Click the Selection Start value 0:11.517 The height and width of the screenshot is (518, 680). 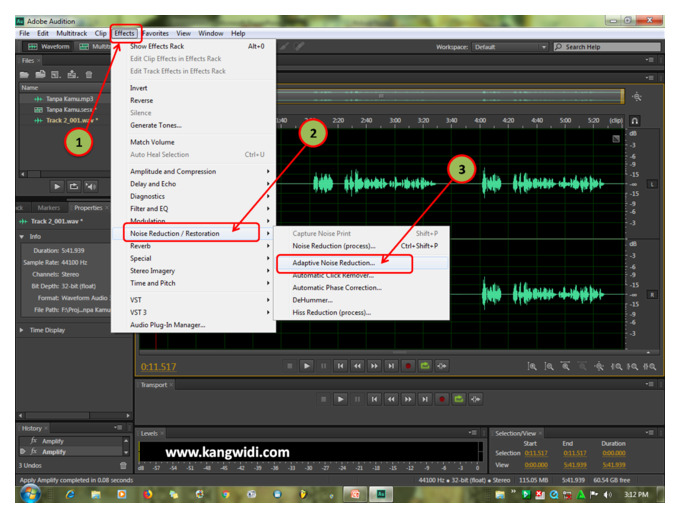[x=536, y=453]
